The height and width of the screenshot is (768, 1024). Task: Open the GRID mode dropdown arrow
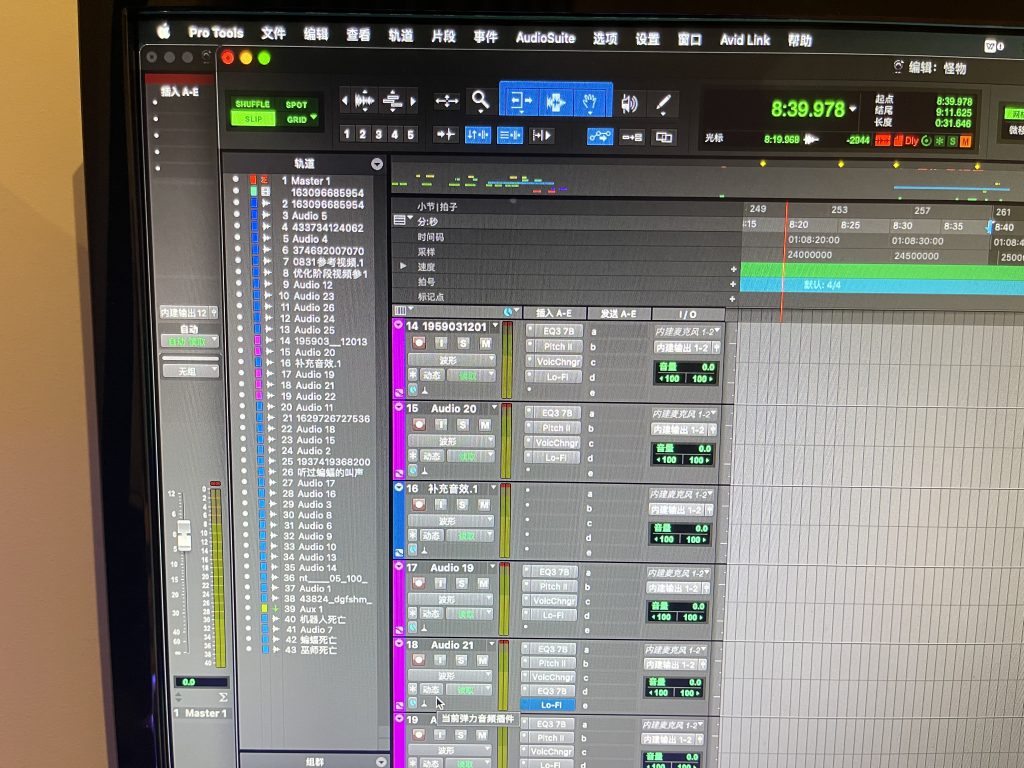tap(314, 118)
